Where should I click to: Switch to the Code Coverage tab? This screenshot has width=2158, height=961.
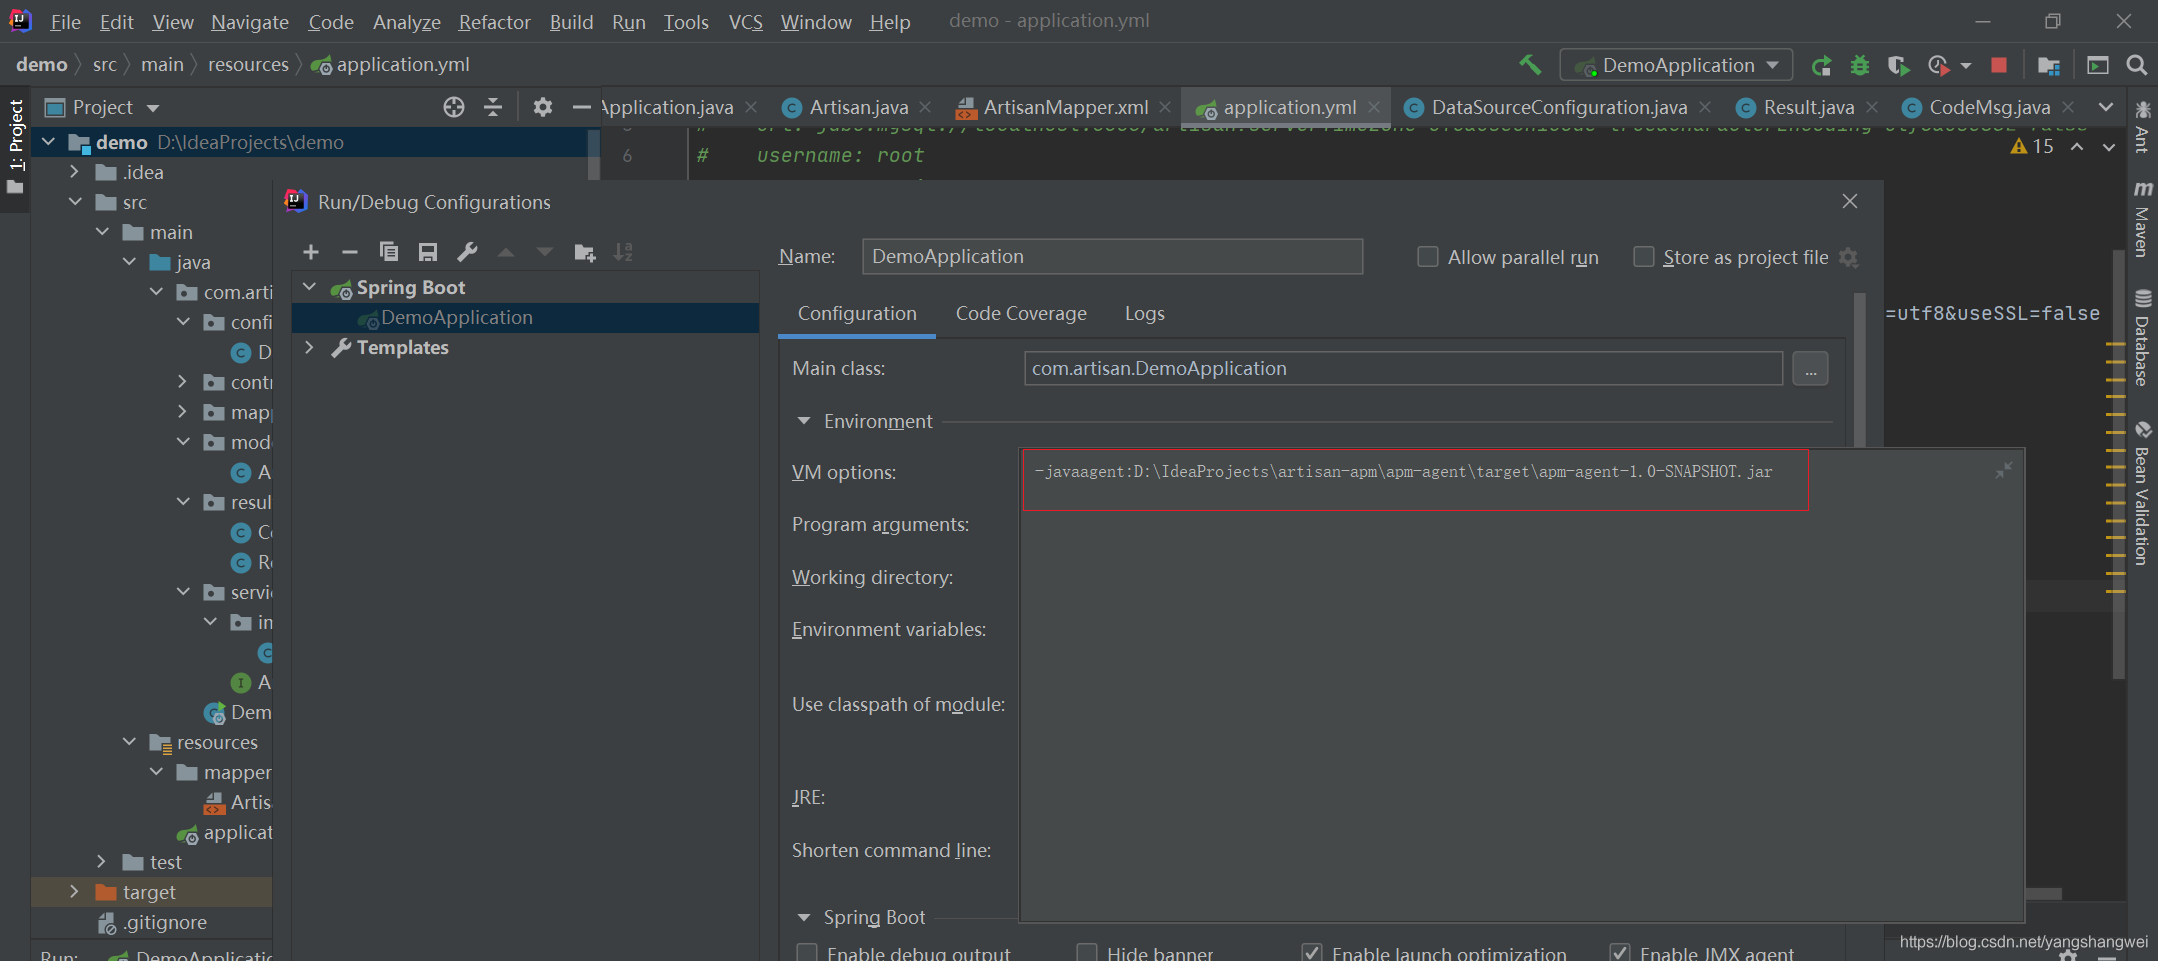coord(1020,313)
